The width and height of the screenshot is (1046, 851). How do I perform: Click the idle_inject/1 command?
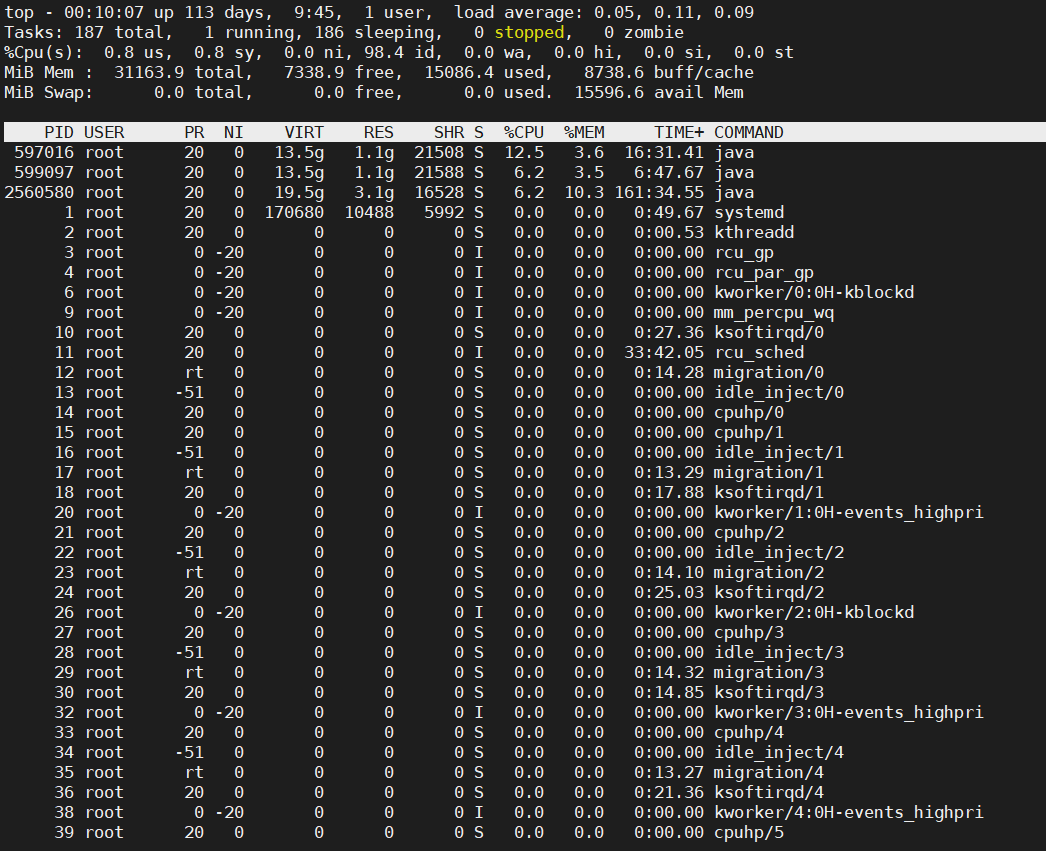[x=779, y=453]
